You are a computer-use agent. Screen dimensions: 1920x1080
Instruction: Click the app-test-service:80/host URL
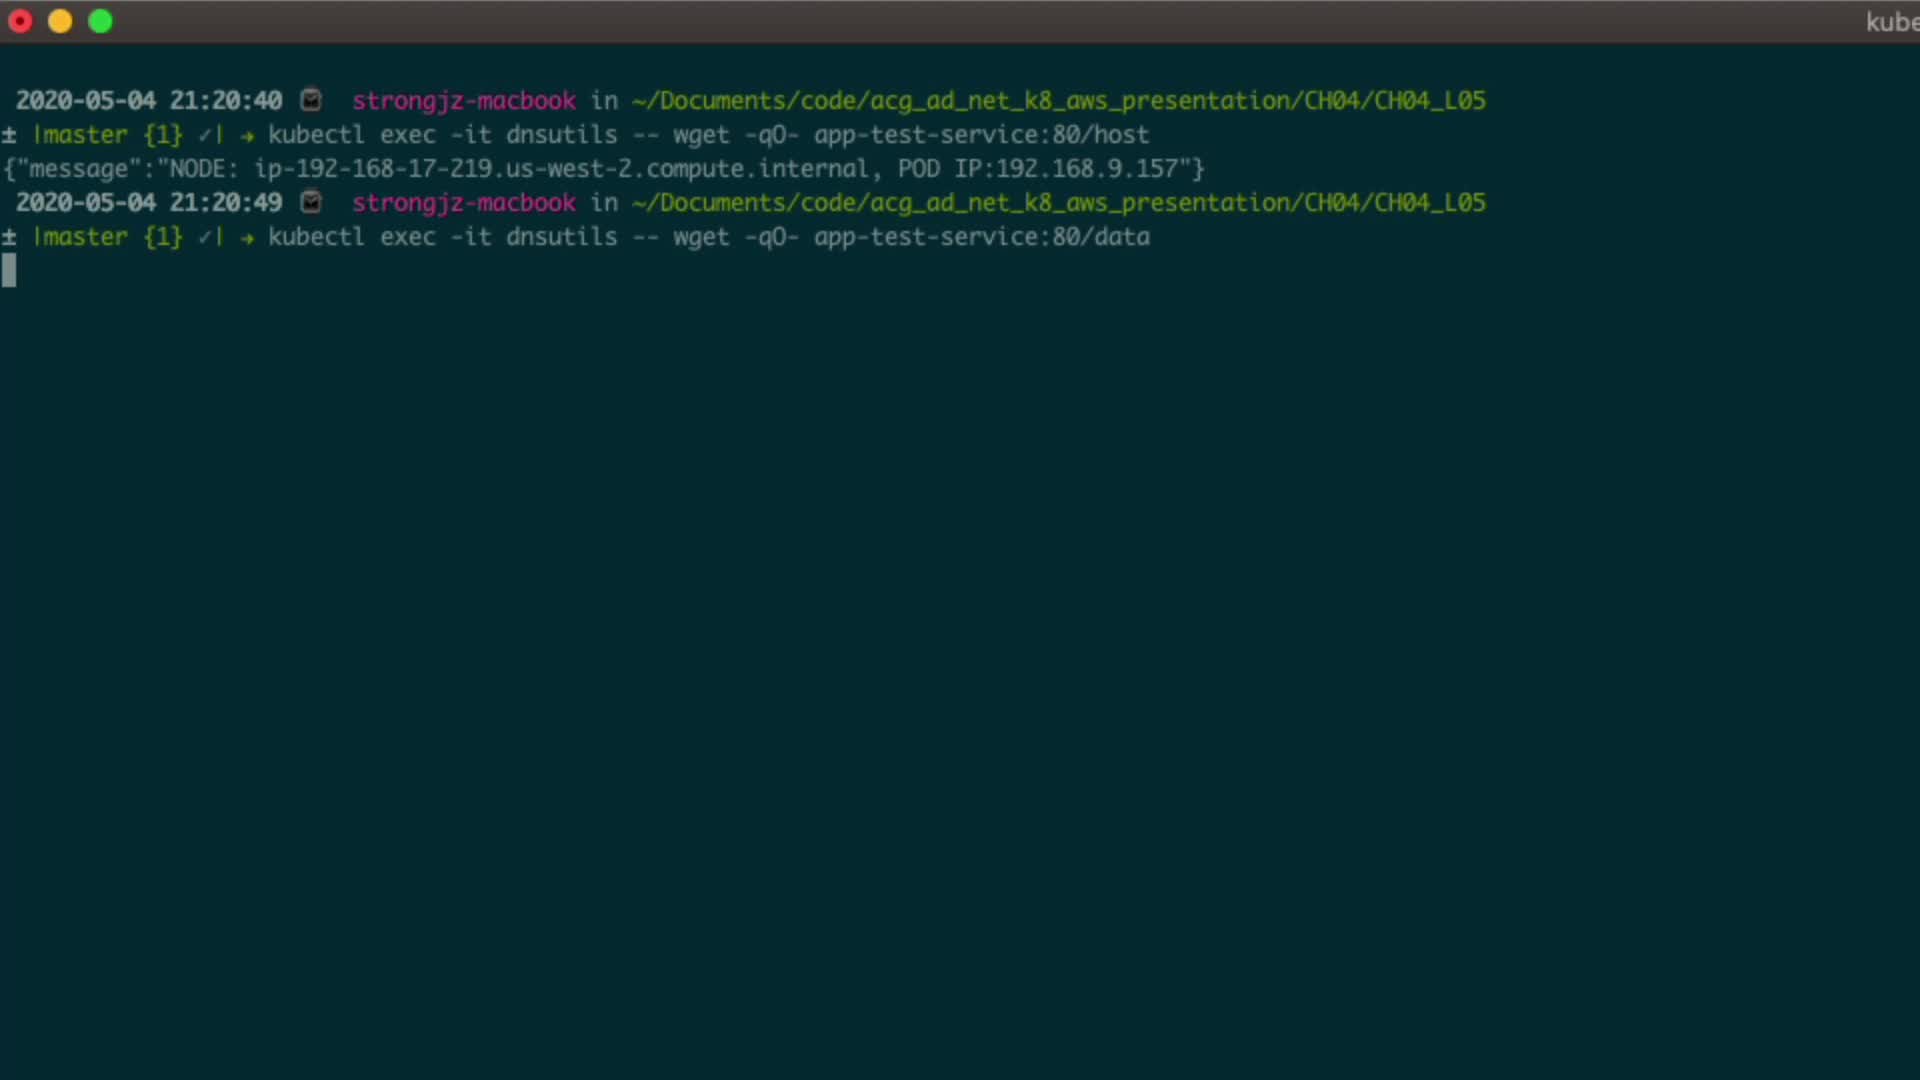(x=981, y=135)
